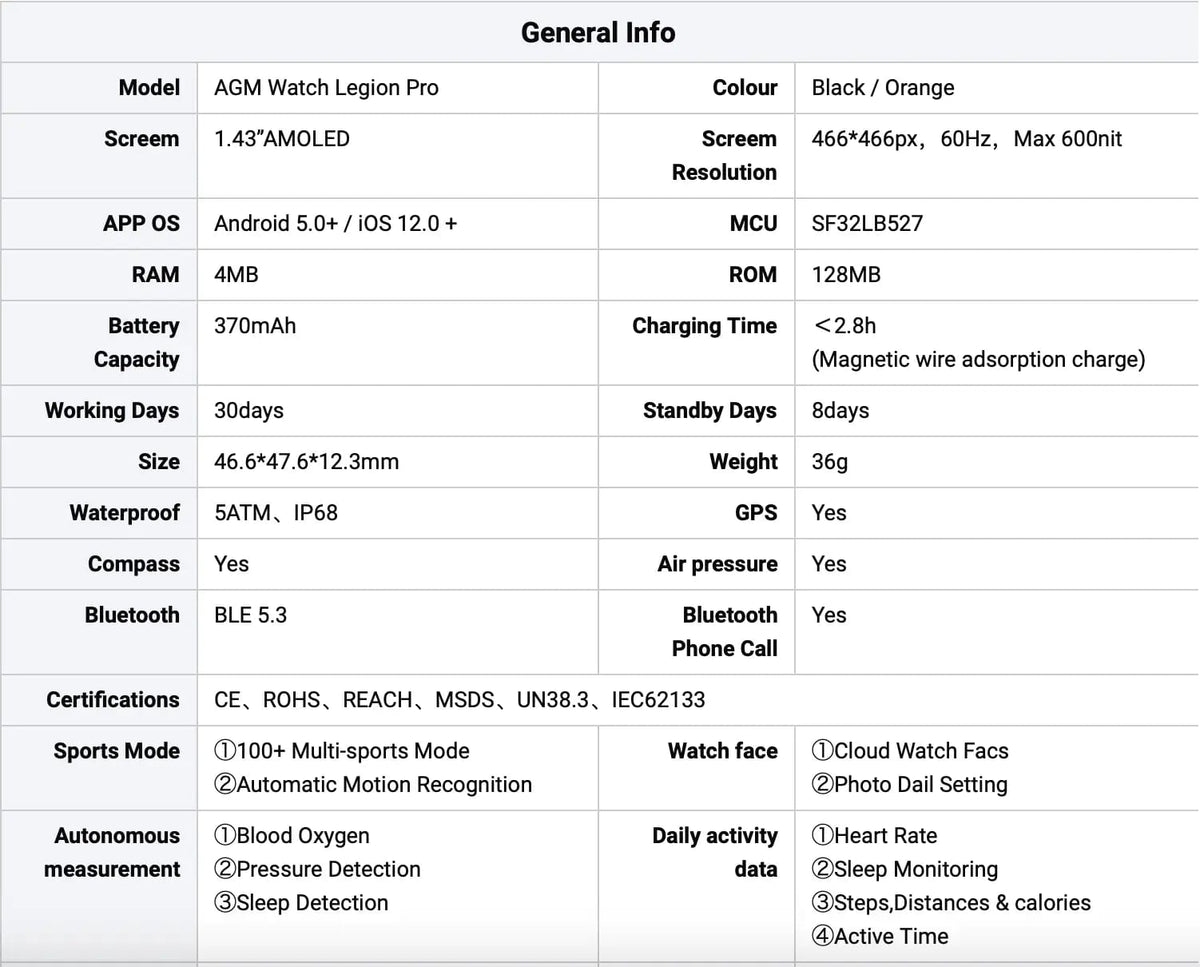Click the Steps,Distances & calories line

(951, 903)
